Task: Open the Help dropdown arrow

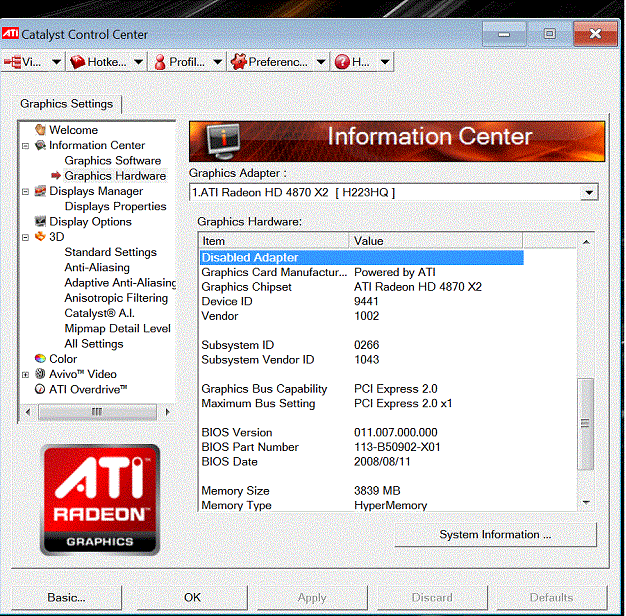Action: 385,62
